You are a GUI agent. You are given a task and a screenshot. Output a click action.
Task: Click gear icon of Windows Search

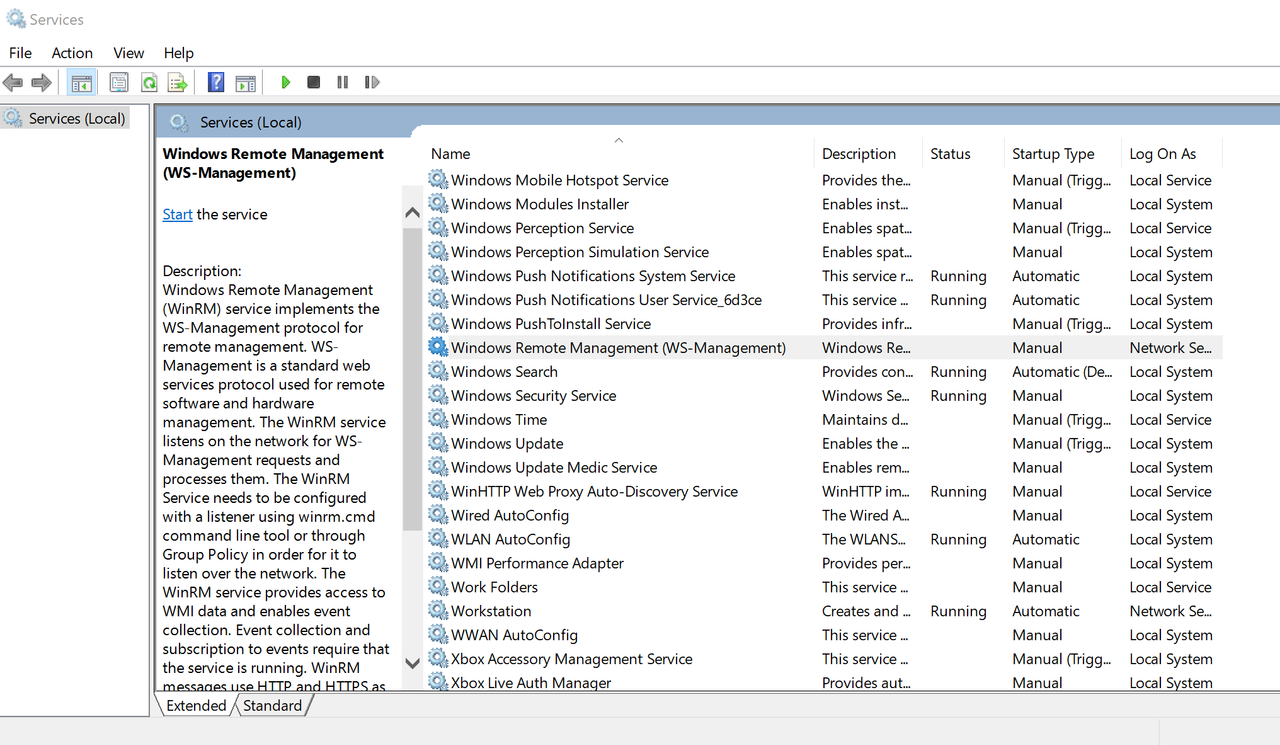[438, 372]
